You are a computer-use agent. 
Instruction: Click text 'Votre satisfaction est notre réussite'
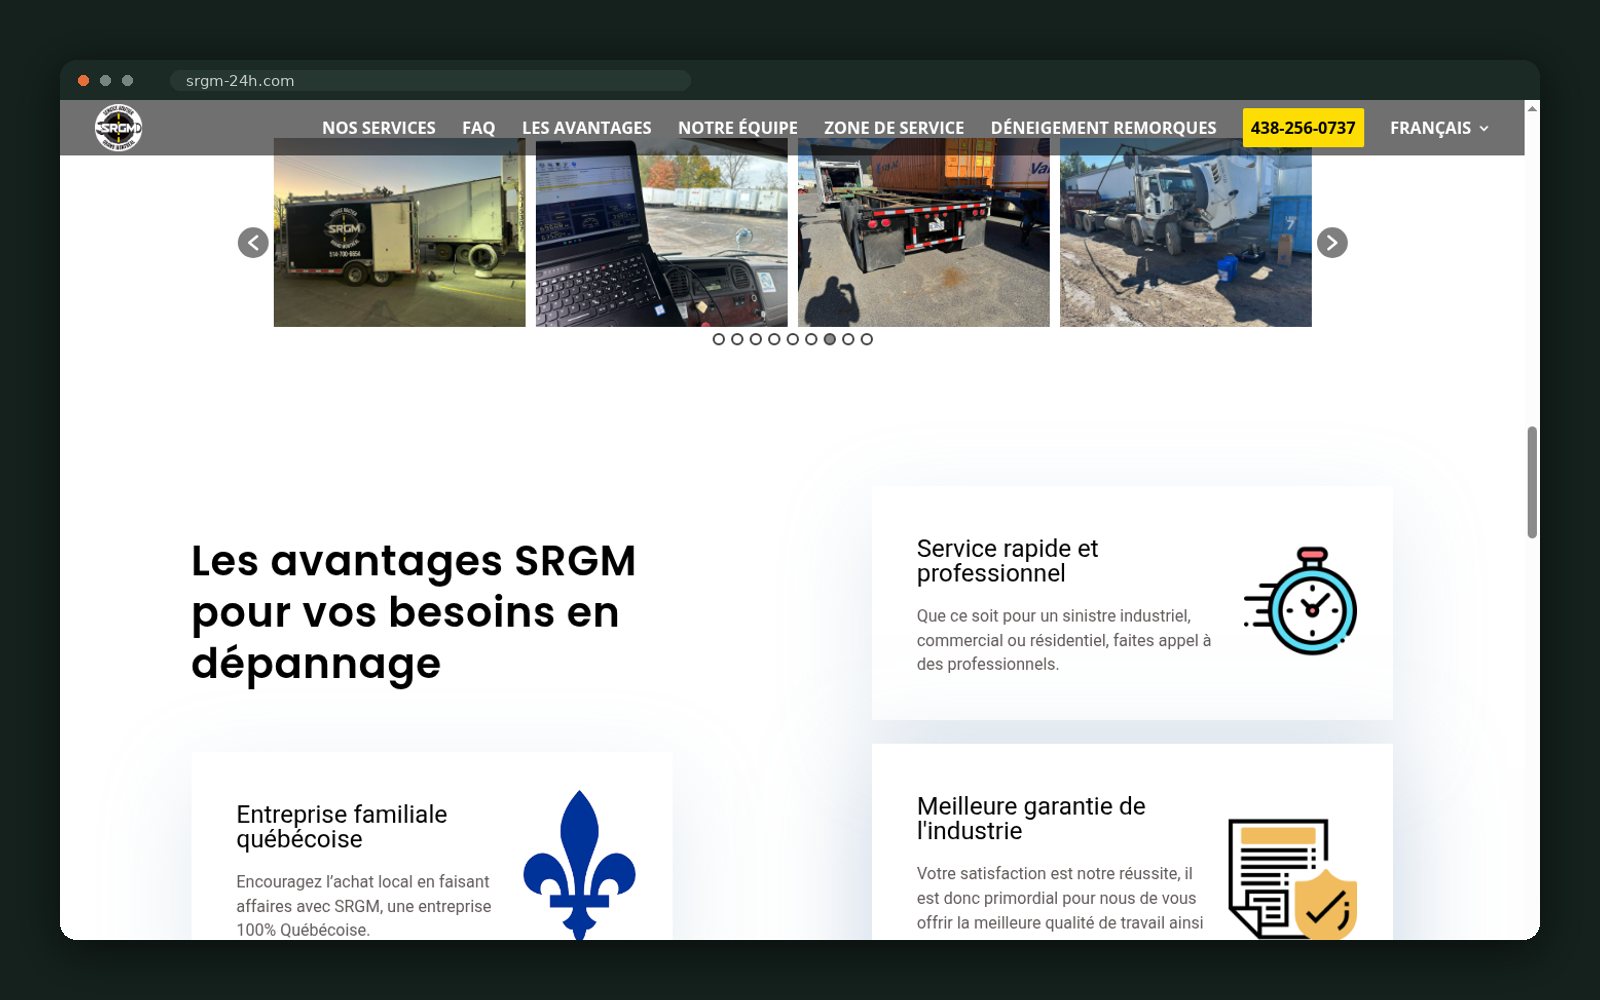coord(1048,874)
